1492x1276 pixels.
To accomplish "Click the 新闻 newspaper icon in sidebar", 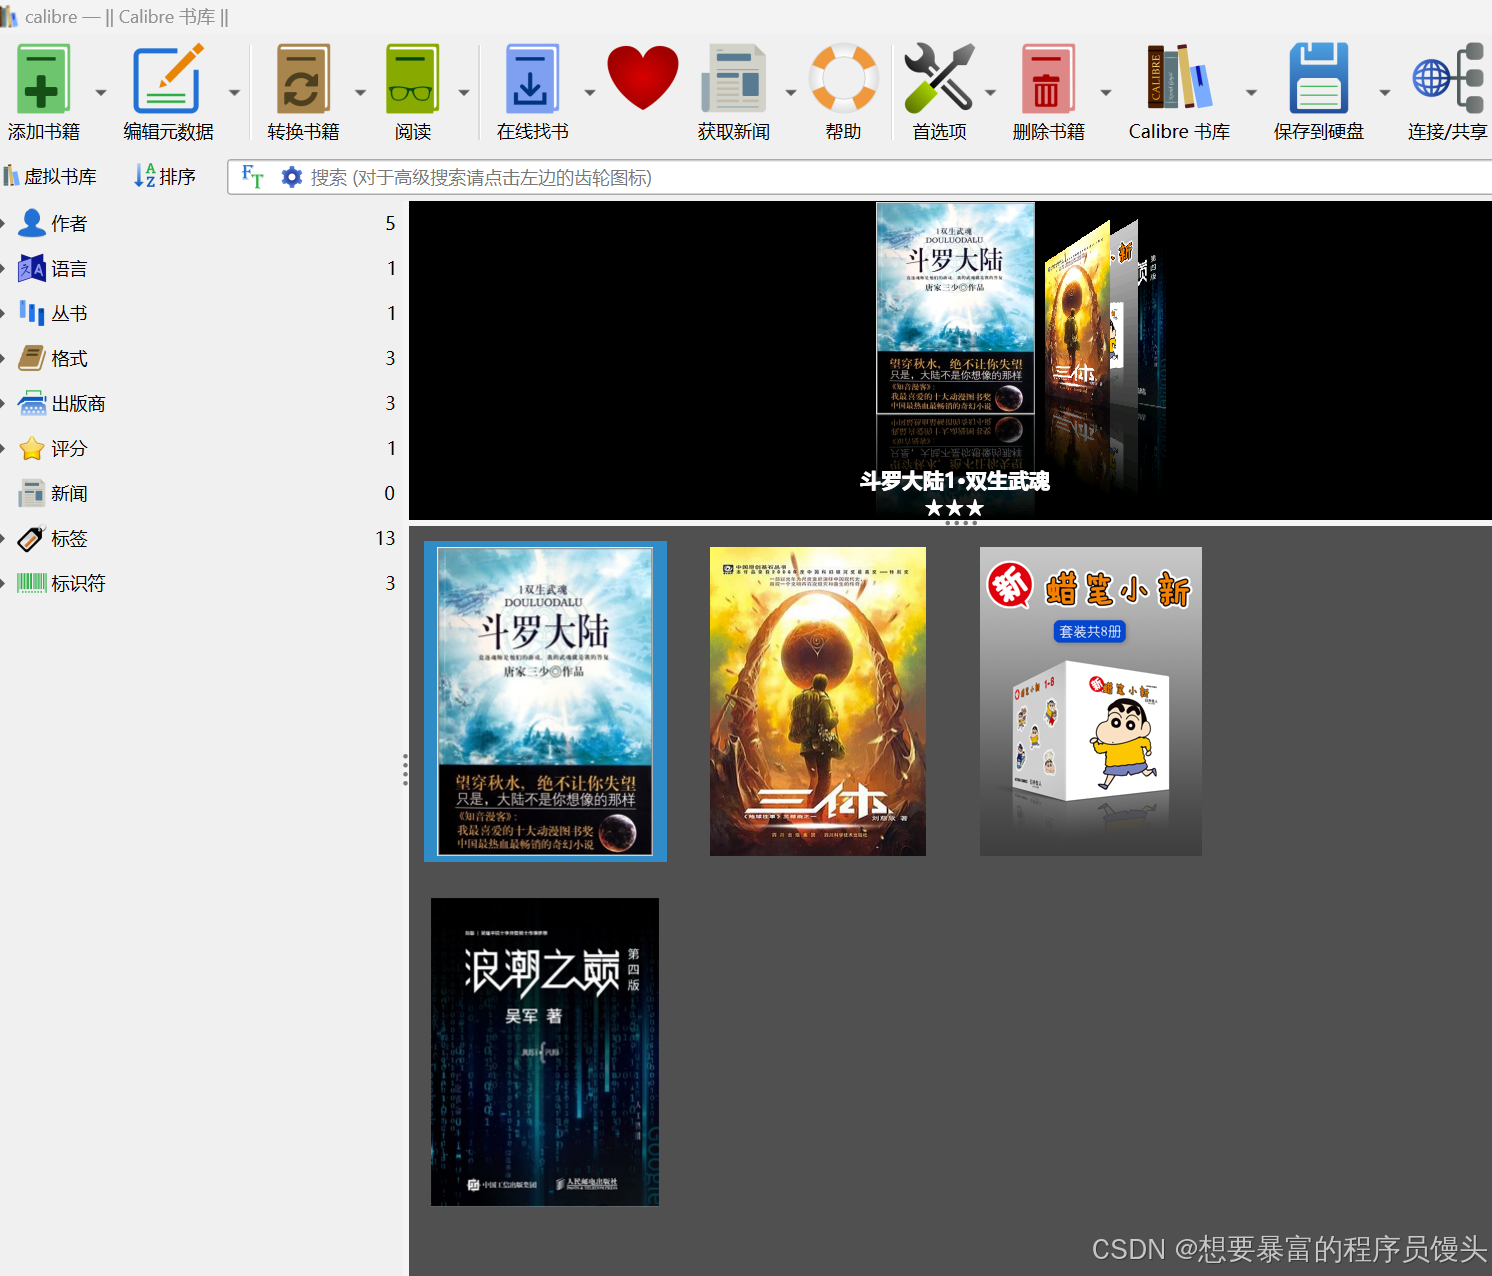I will [32, 493].
